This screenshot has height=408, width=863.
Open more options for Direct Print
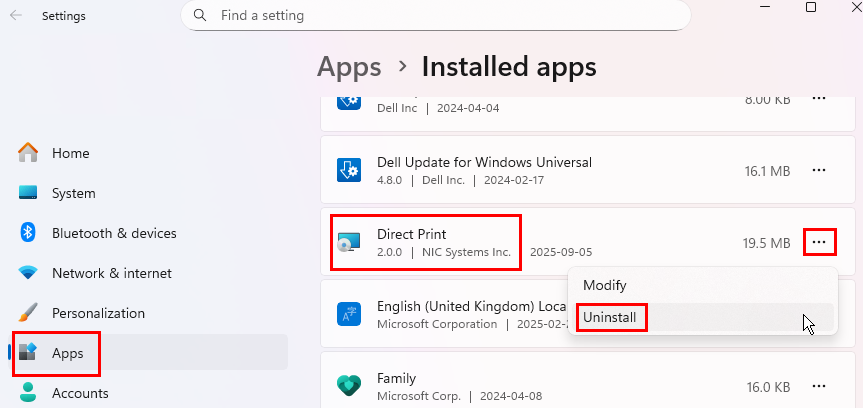click(819, 242)
